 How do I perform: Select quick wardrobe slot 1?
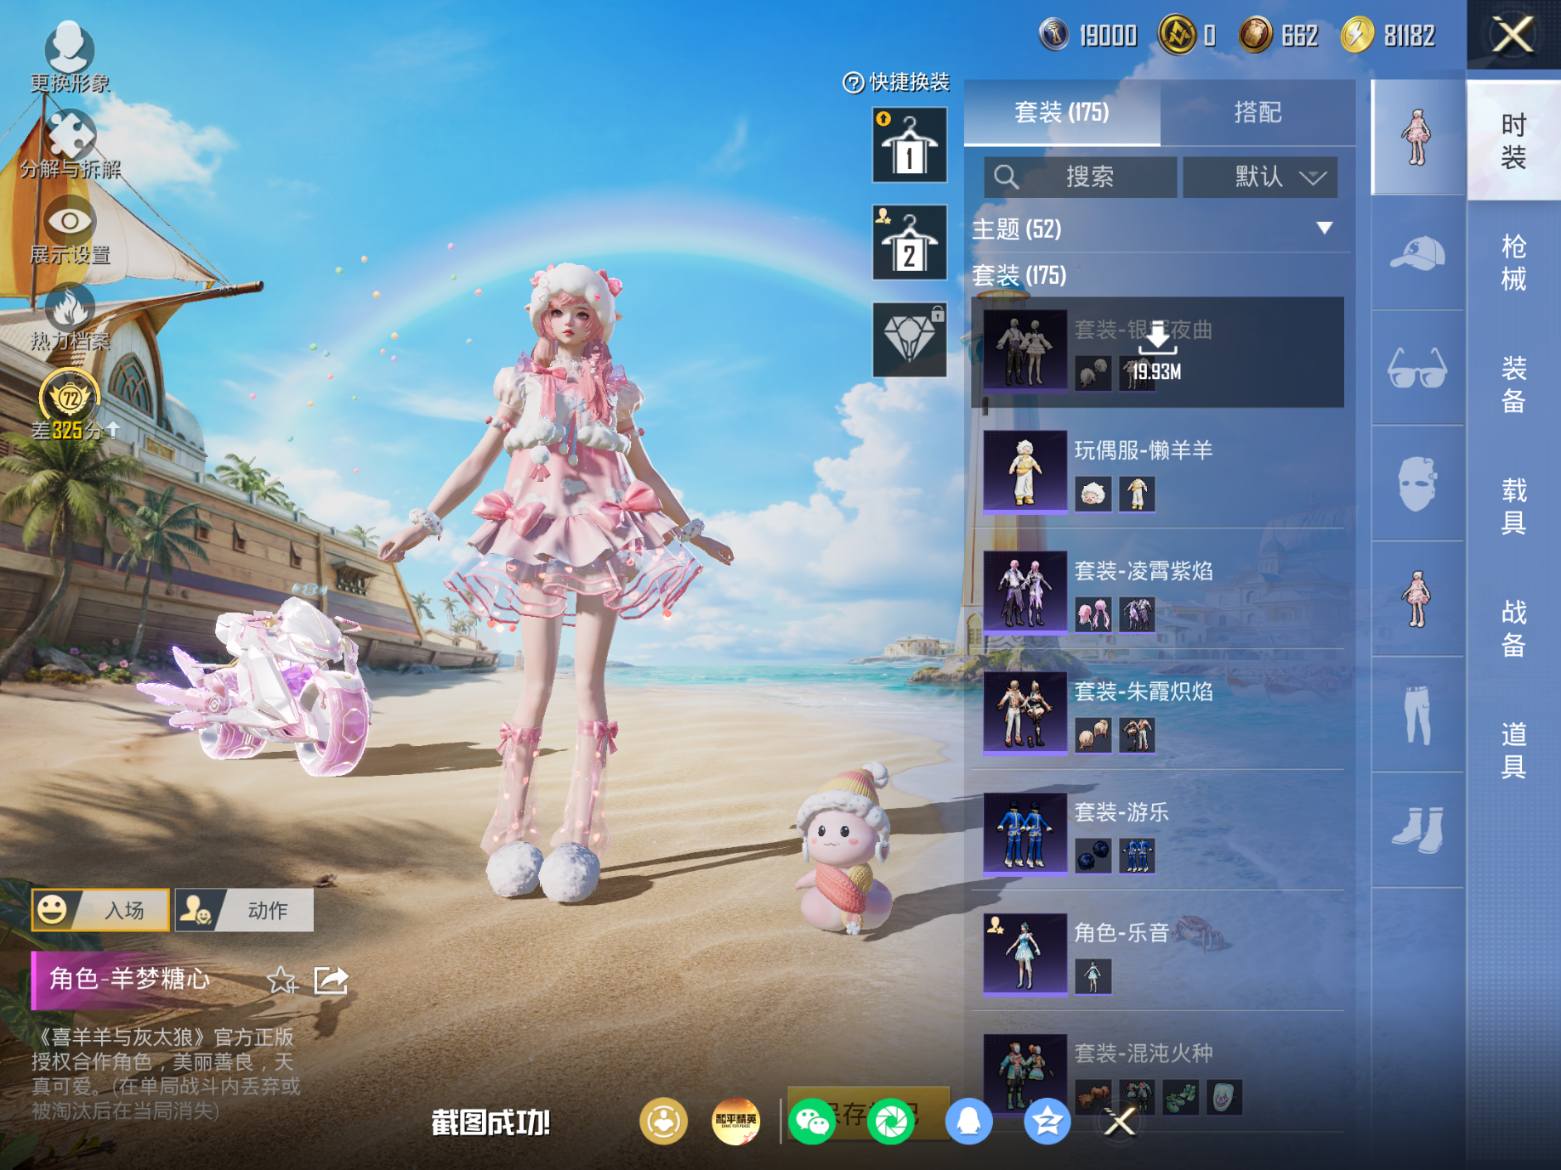(x=909, y=146)
